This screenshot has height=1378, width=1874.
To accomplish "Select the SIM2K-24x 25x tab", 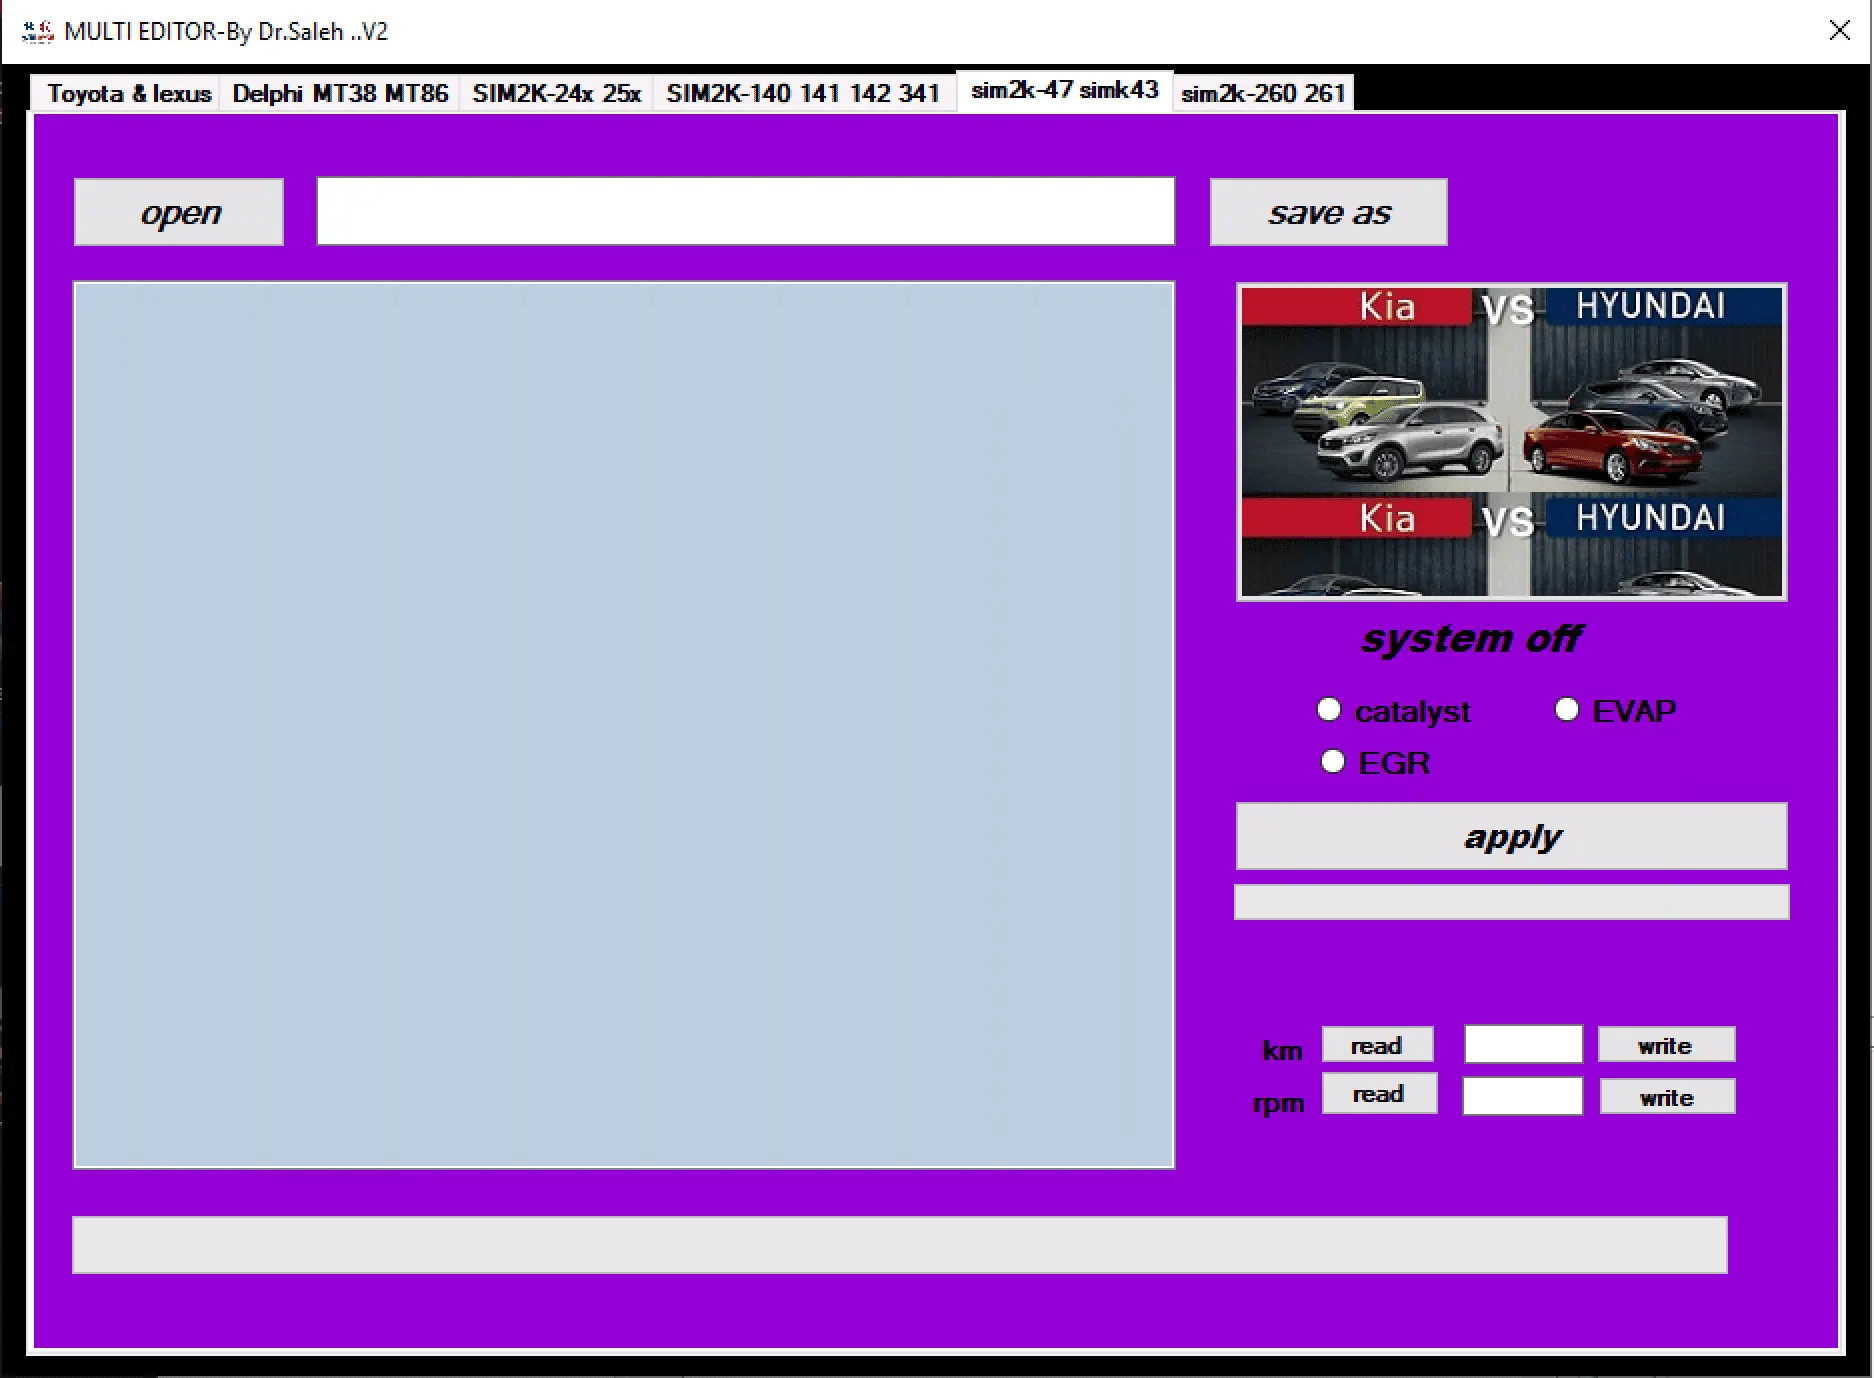I will 556,93.
